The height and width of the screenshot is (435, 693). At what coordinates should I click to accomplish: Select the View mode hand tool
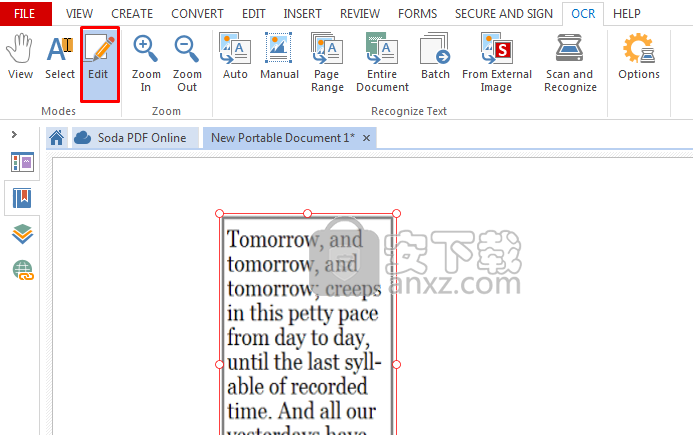point(20,56)
